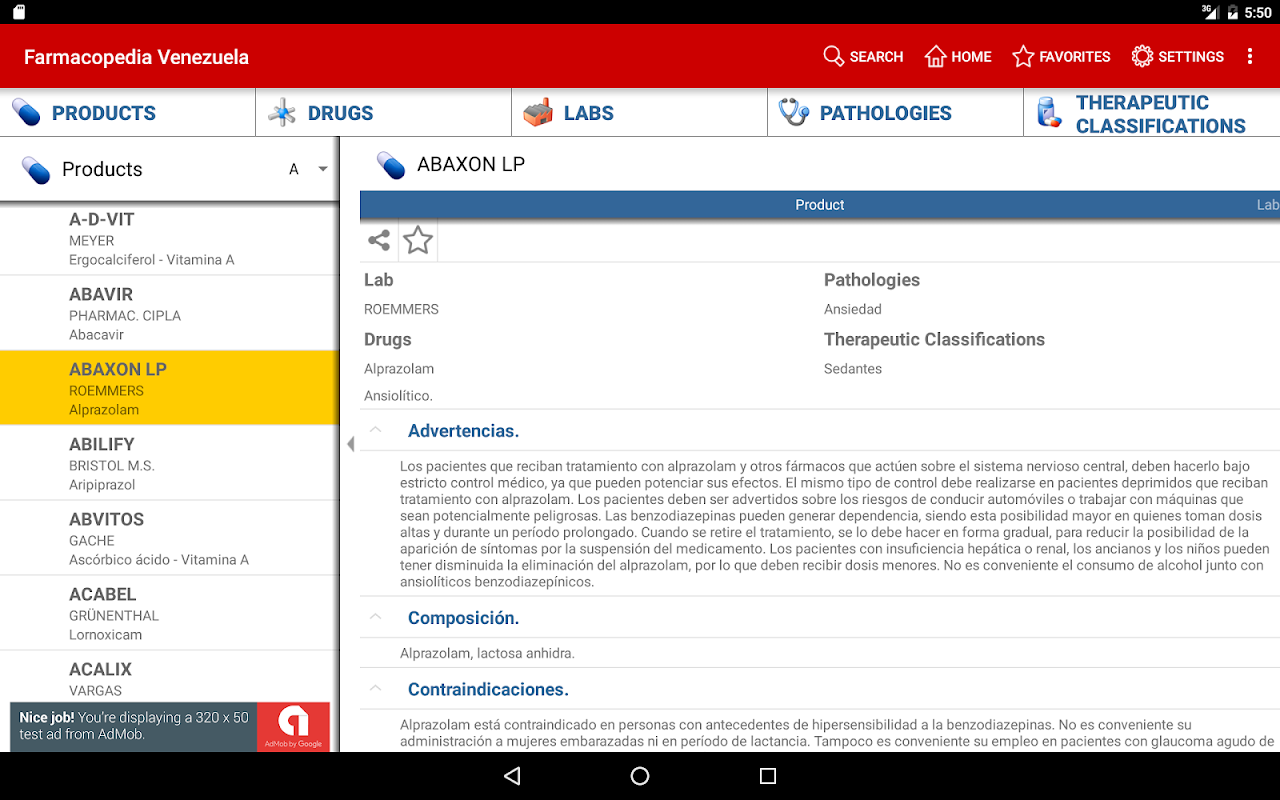Viewport: 1280px width, 800px height.
Task: Open the AdMob test ad banner
Action: tap(170, 727)
